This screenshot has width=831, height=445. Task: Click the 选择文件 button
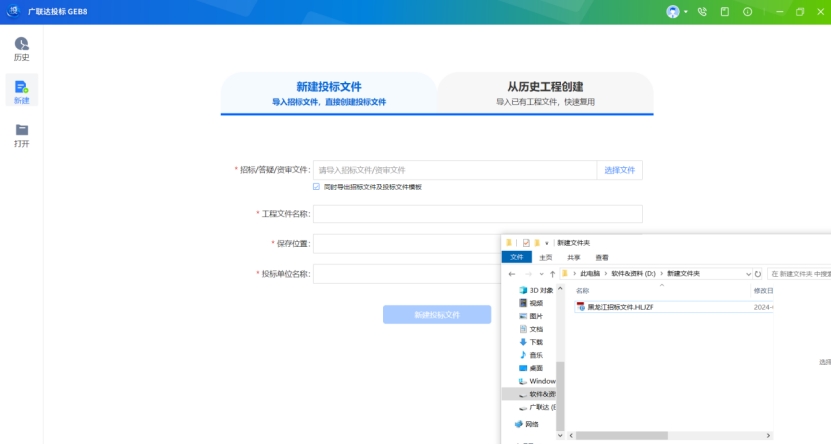point(619,170)
